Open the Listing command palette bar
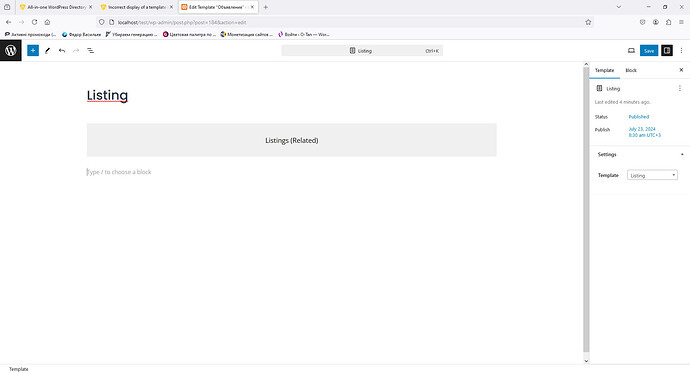This screenshot has width=690, height=373. [362, 51]
